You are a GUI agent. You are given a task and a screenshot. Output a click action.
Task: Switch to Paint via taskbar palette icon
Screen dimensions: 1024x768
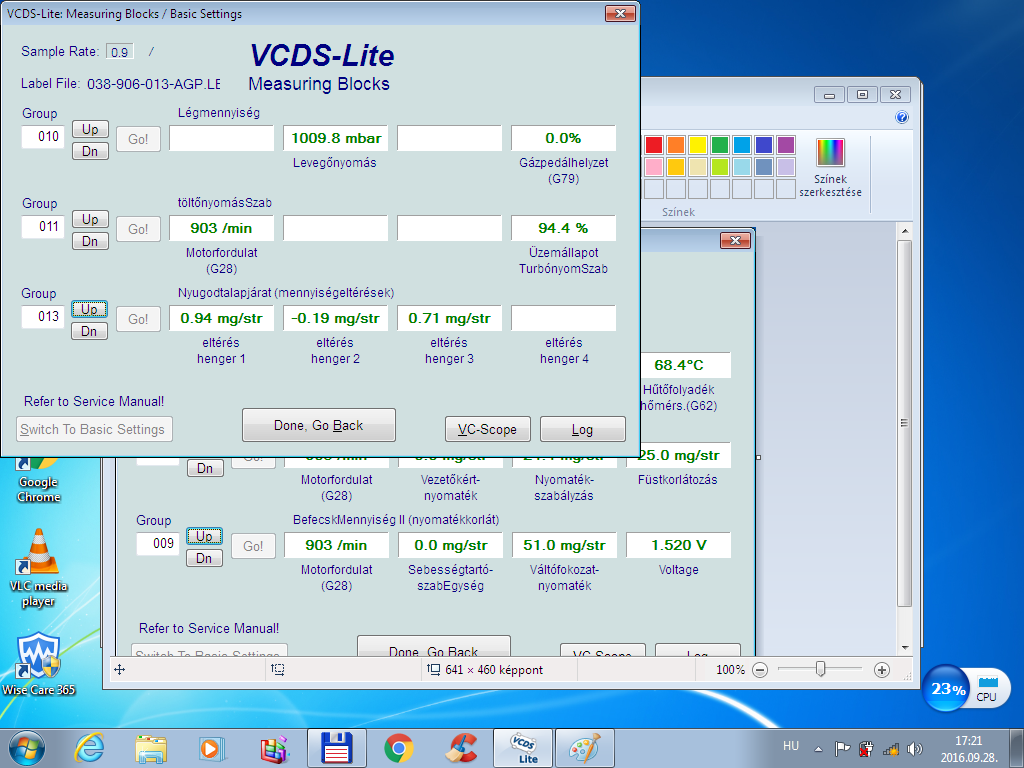[584, 748]
